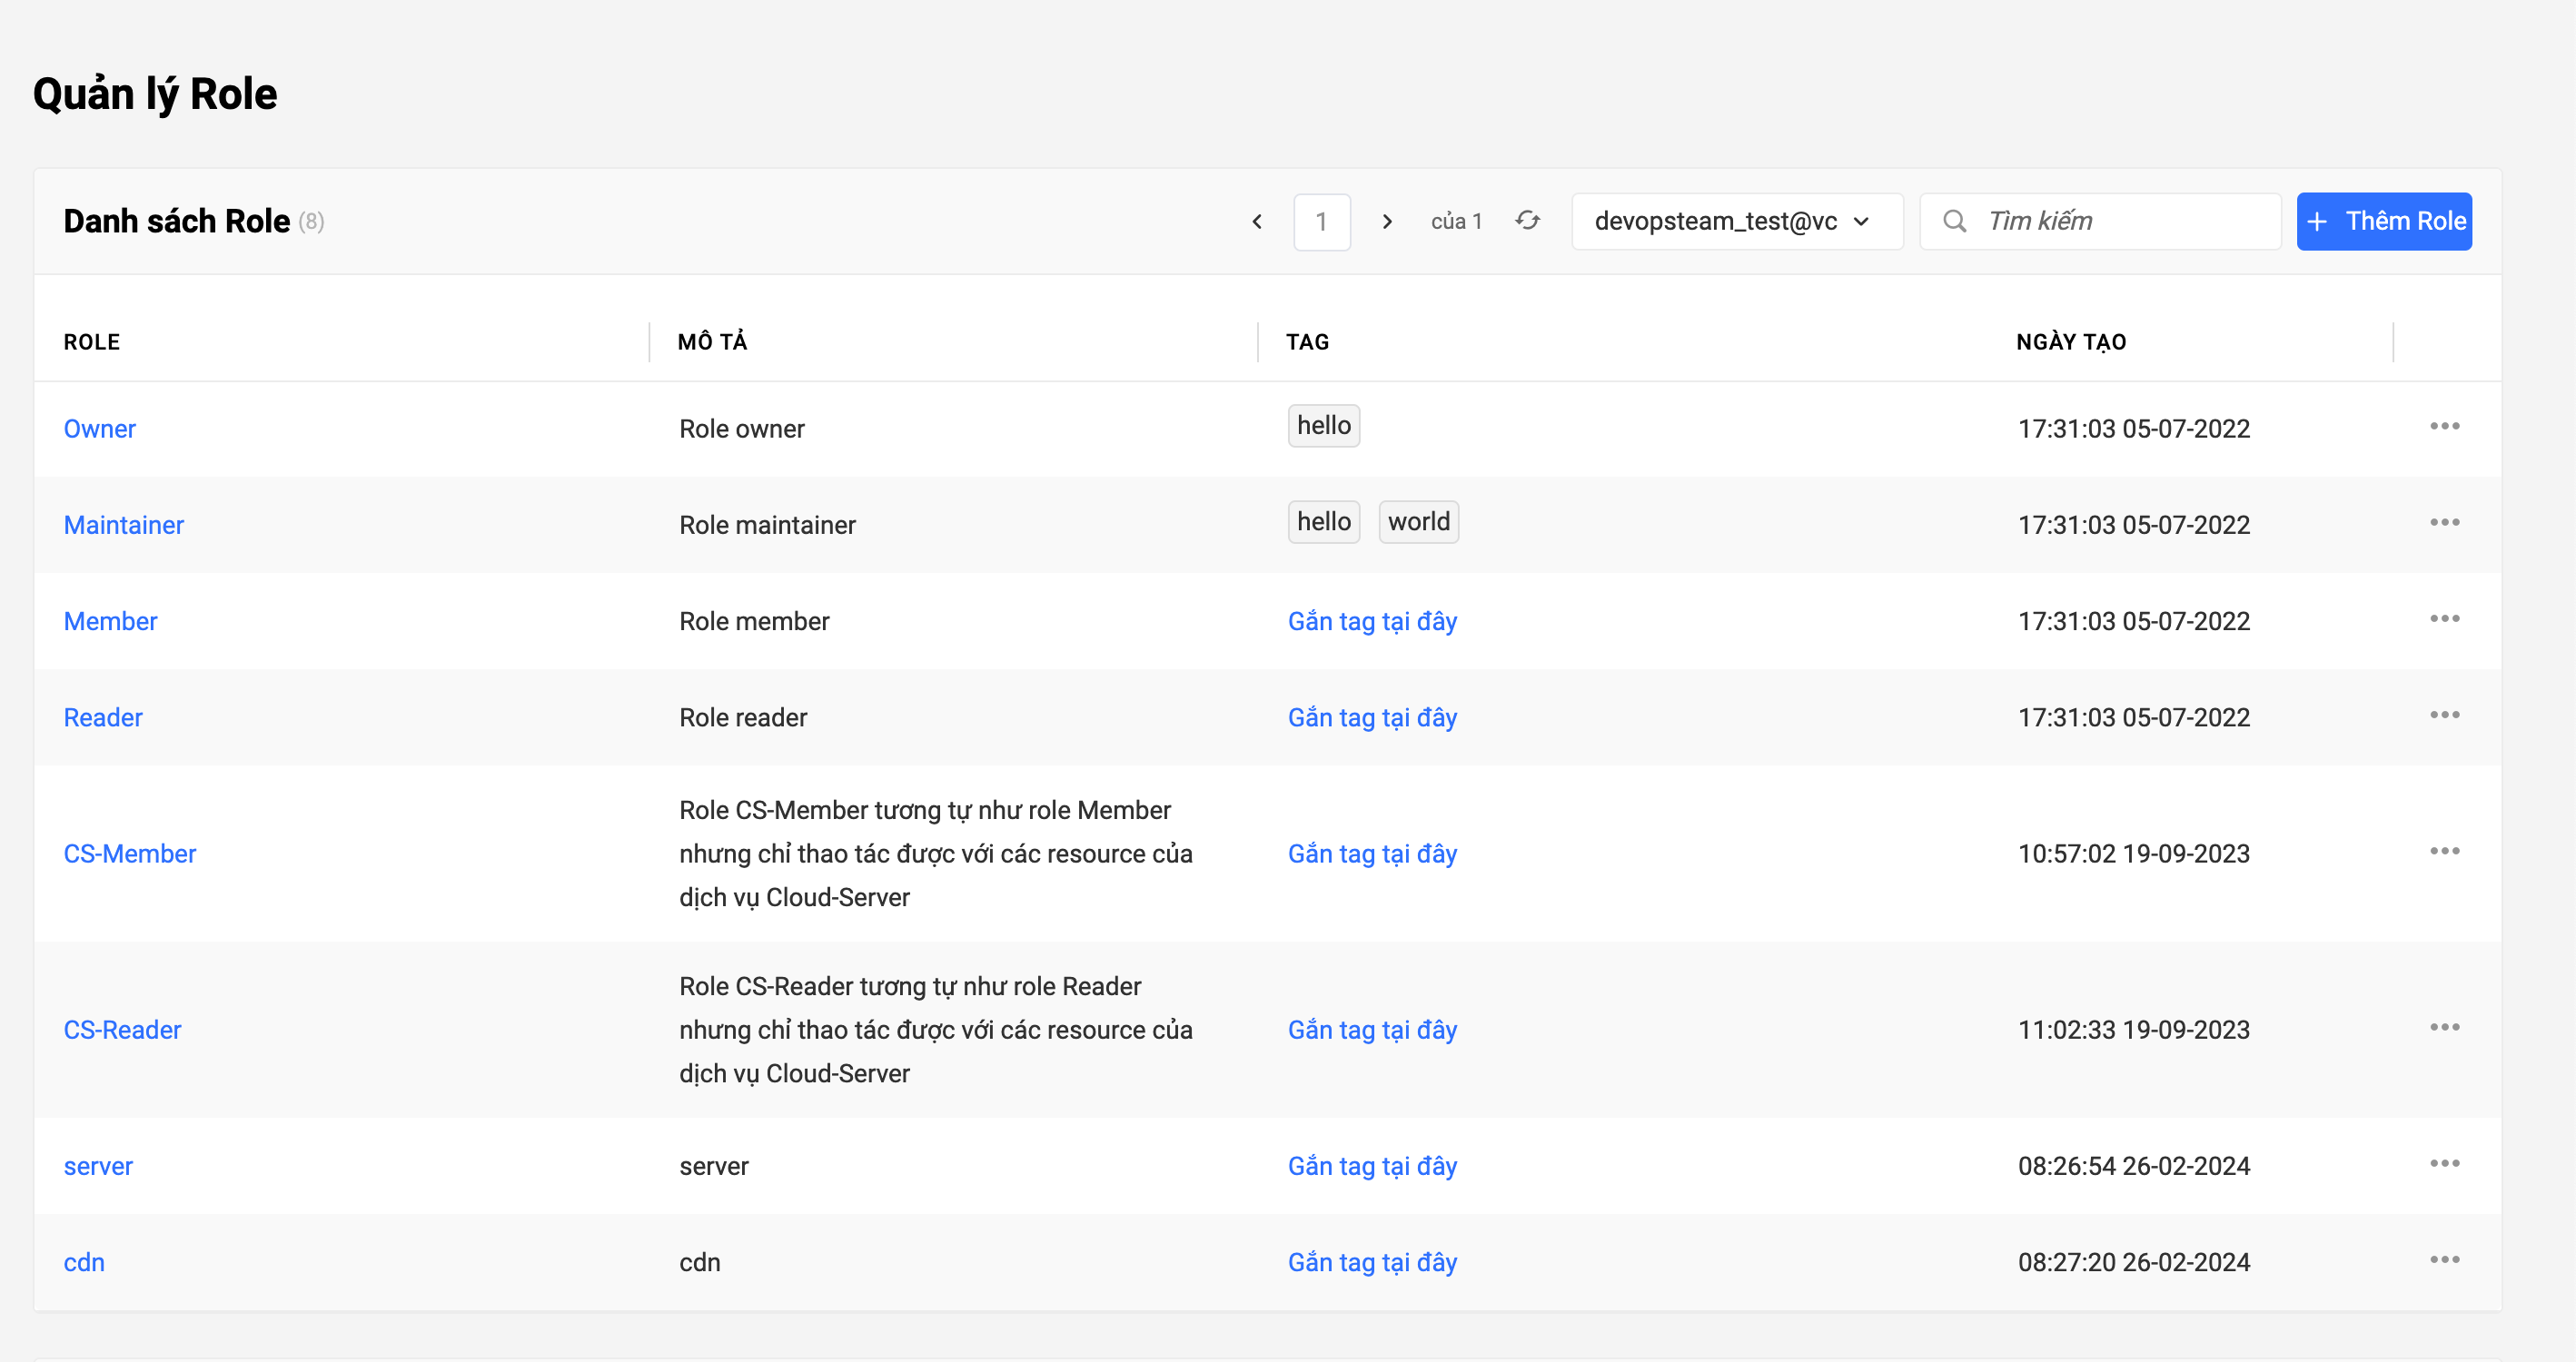Go to the previous page arrow
This screenshot has width=2576, height=1362.
point(1257,221)
